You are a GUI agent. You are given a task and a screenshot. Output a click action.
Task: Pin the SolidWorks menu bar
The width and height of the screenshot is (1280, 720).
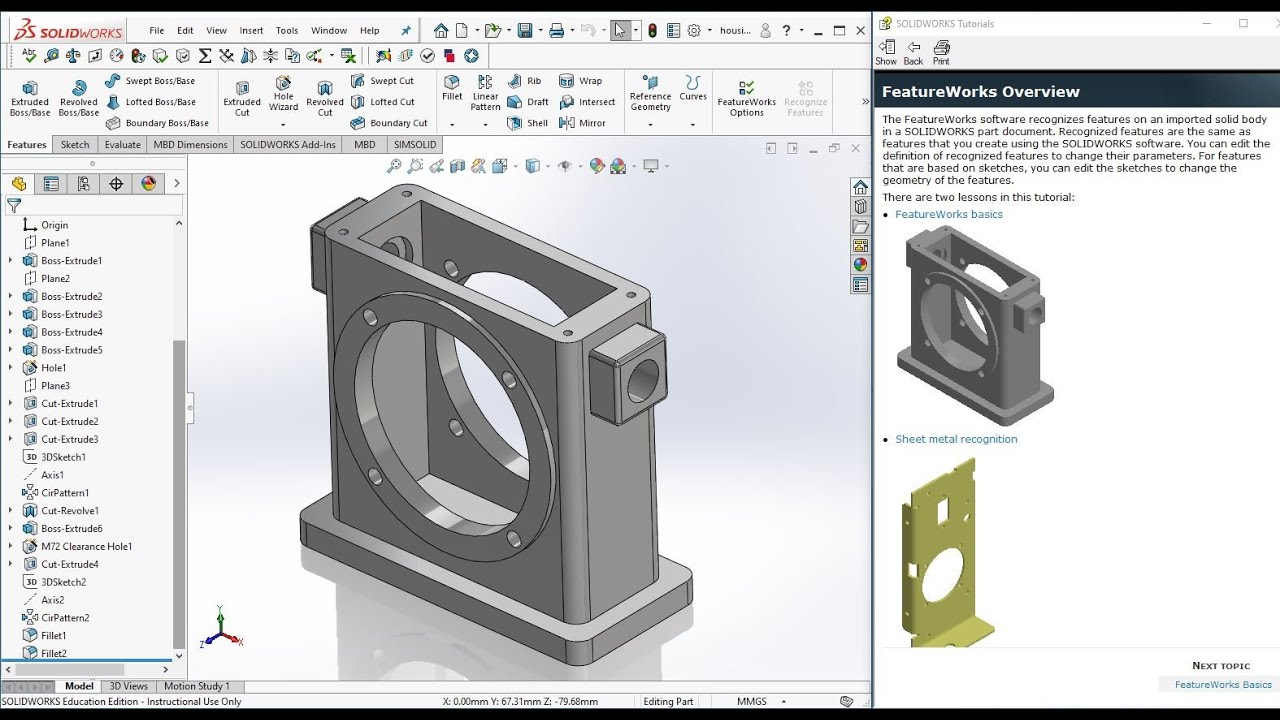click(x=406, y=31)
